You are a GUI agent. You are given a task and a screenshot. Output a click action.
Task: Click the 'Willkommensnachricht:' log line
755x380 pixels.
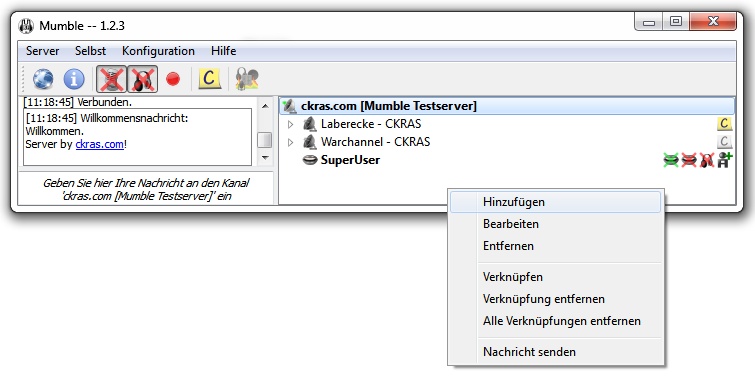point(107,118)
